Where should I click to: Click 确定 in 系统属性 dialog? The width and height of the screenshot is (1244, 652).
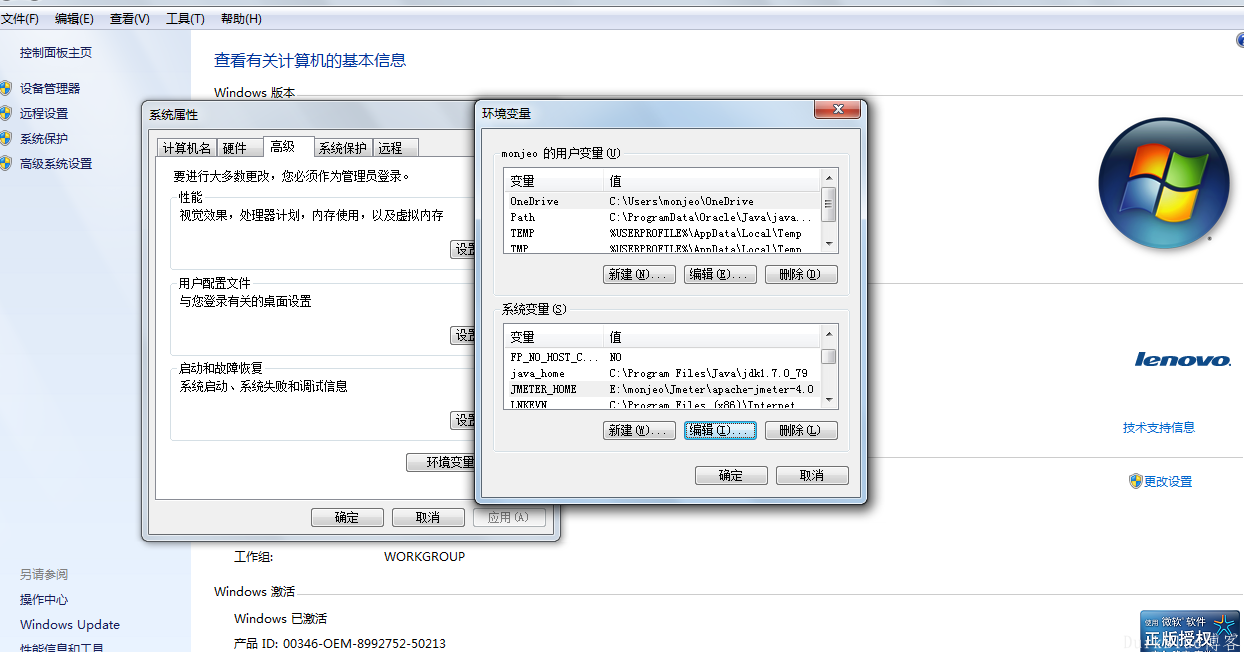[x=347, y=517]
